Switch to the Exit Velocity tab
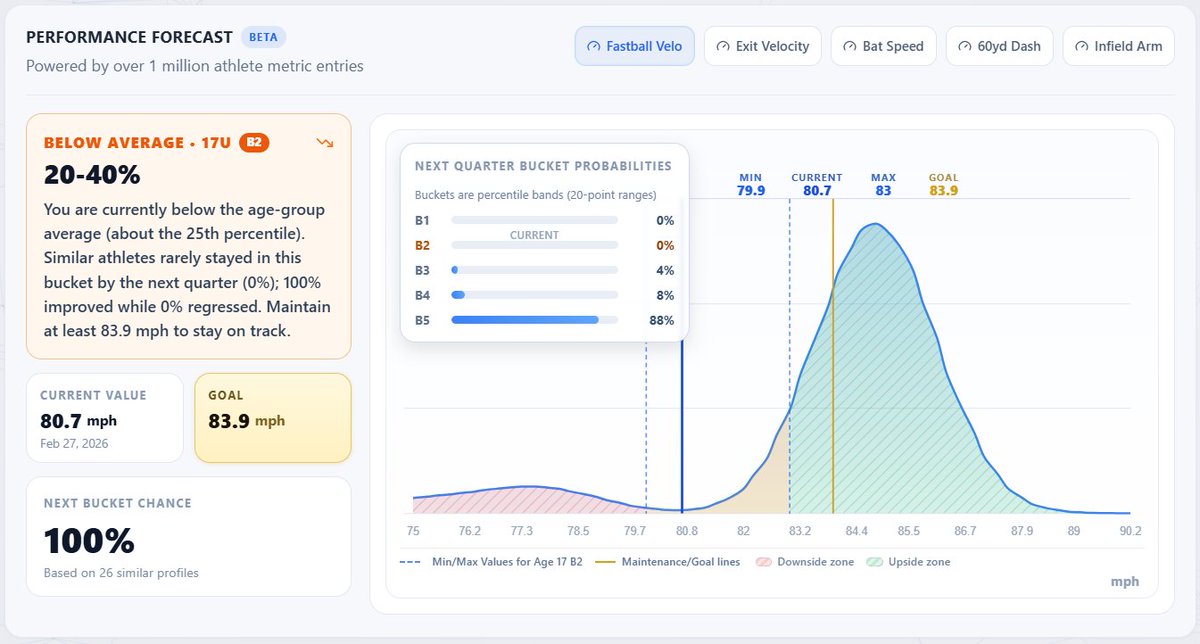The width and height of the screenshot is (1200, 644). coord(763,46)
